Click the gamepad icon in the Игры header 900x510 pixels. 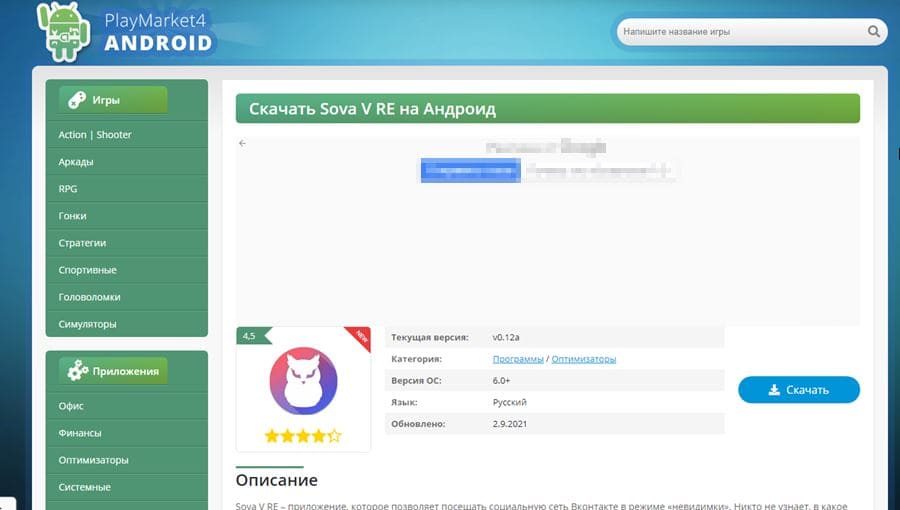click(x=77, y=100)
